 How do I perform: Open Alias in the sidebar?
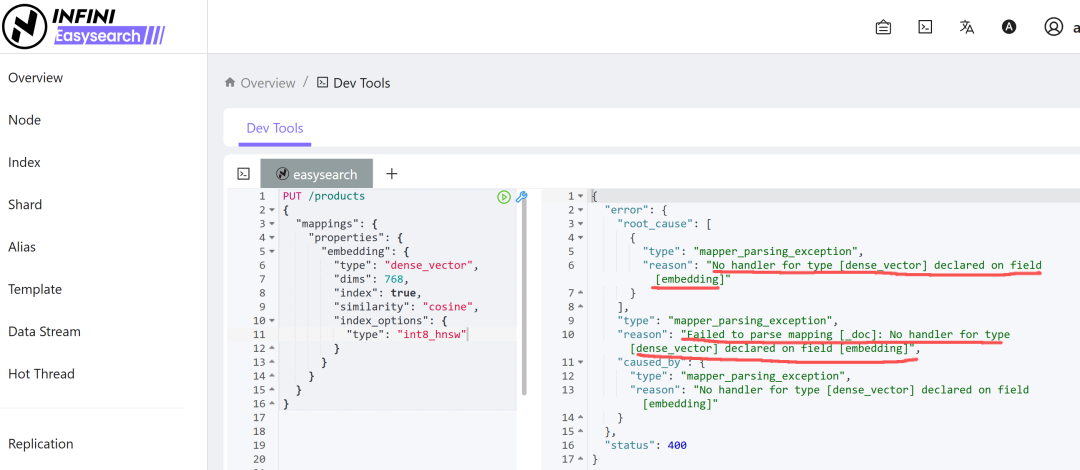[22, 247]
